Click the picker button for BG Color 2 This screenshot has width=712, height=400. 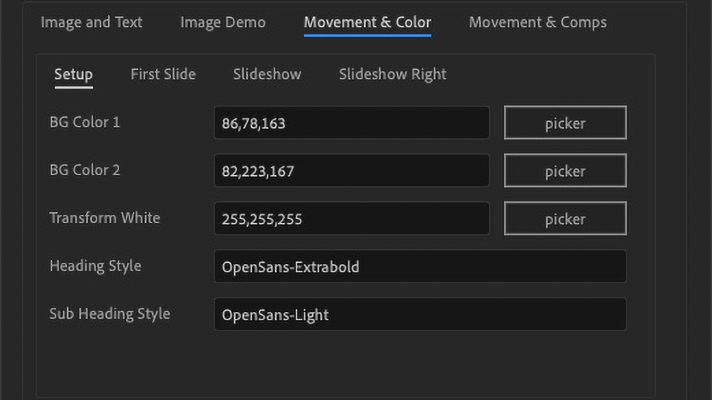(x=565, y=171)
